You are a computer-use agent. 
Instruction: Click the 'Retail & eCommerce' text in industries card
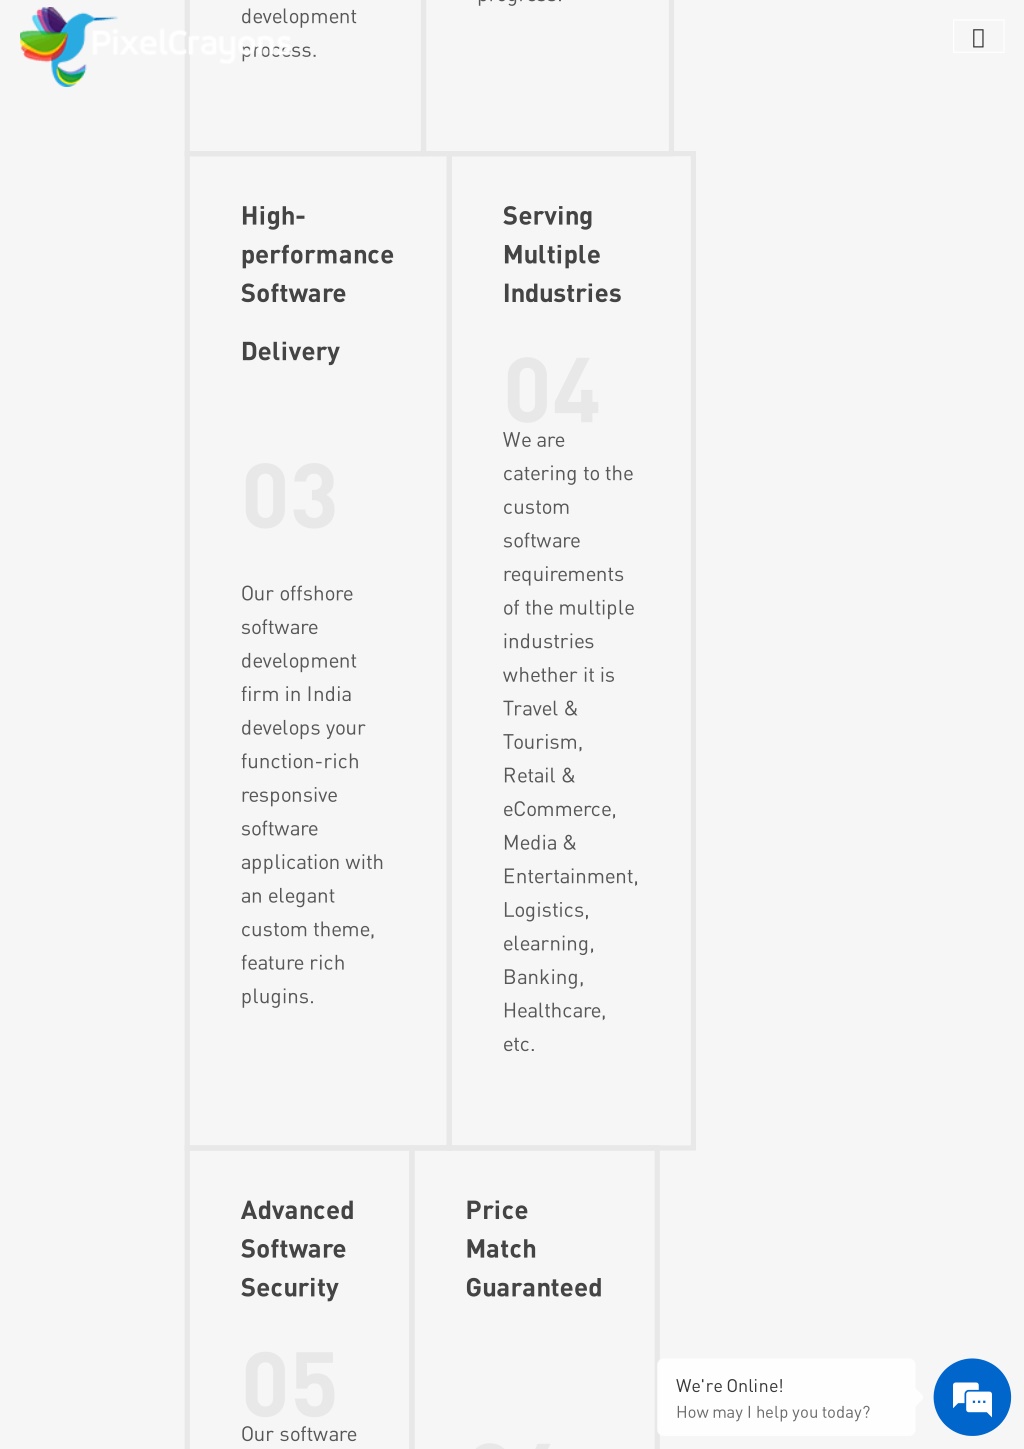(x=559, y=792)
